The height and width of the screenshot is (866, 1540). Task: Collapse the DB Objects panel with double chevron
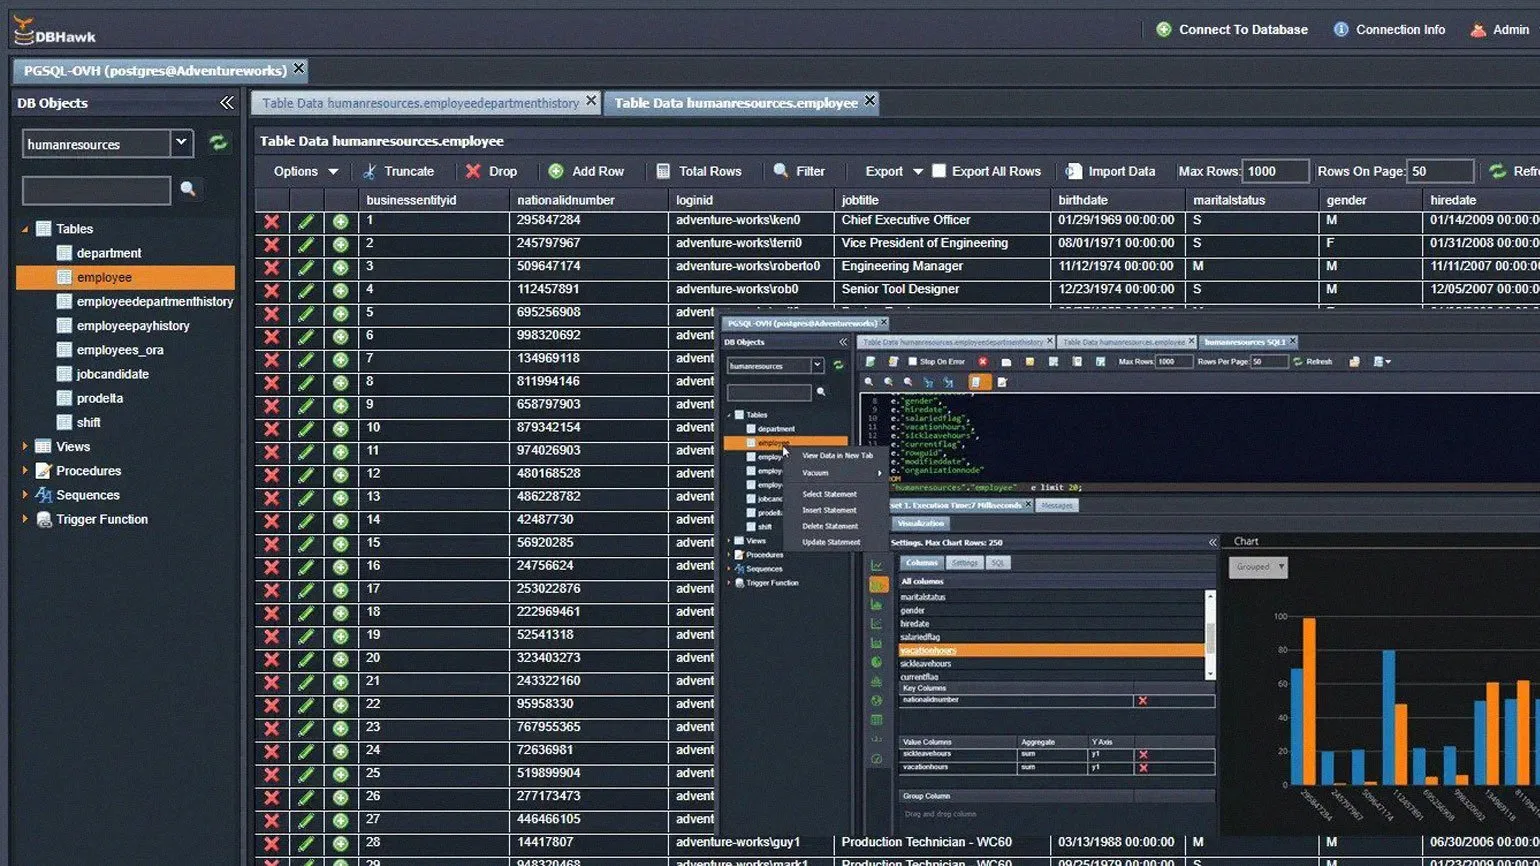point(227,103)
